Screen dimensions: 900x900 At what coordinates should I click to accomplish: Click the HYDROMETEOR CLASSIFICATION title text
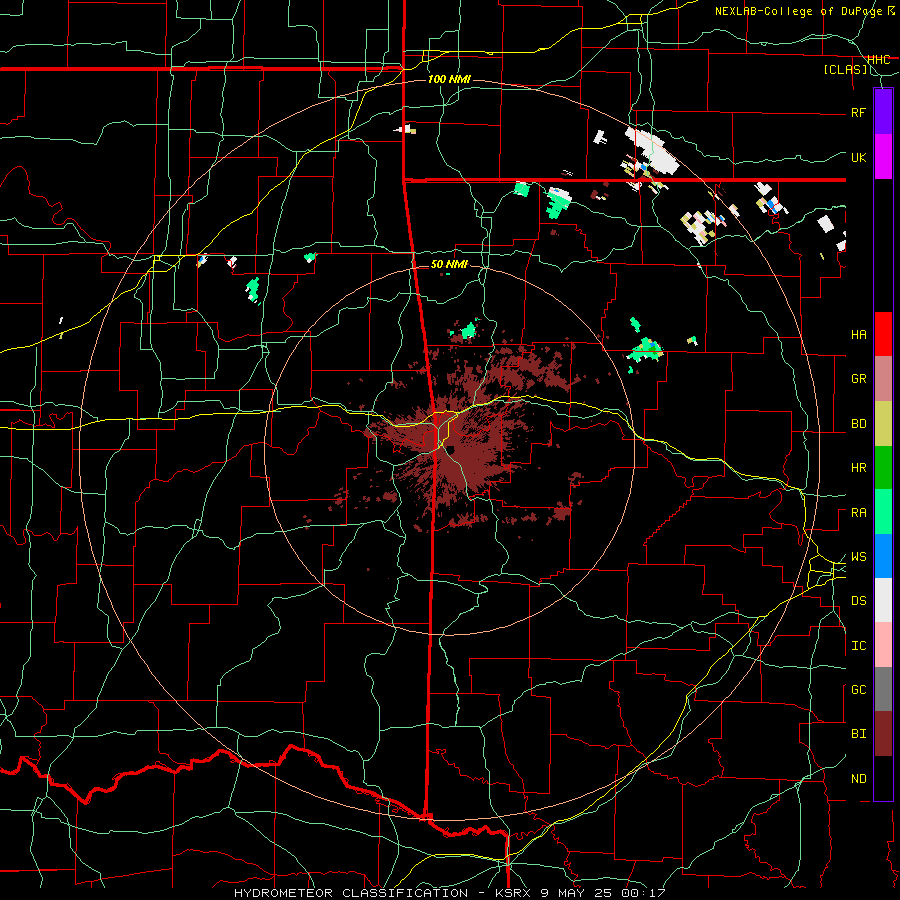[x=351, y=893]
